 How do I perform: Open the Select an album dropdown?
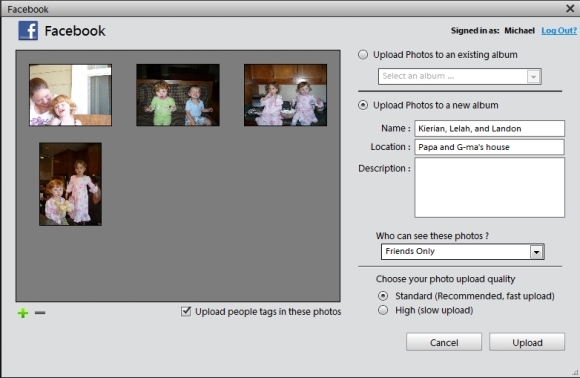460,76
